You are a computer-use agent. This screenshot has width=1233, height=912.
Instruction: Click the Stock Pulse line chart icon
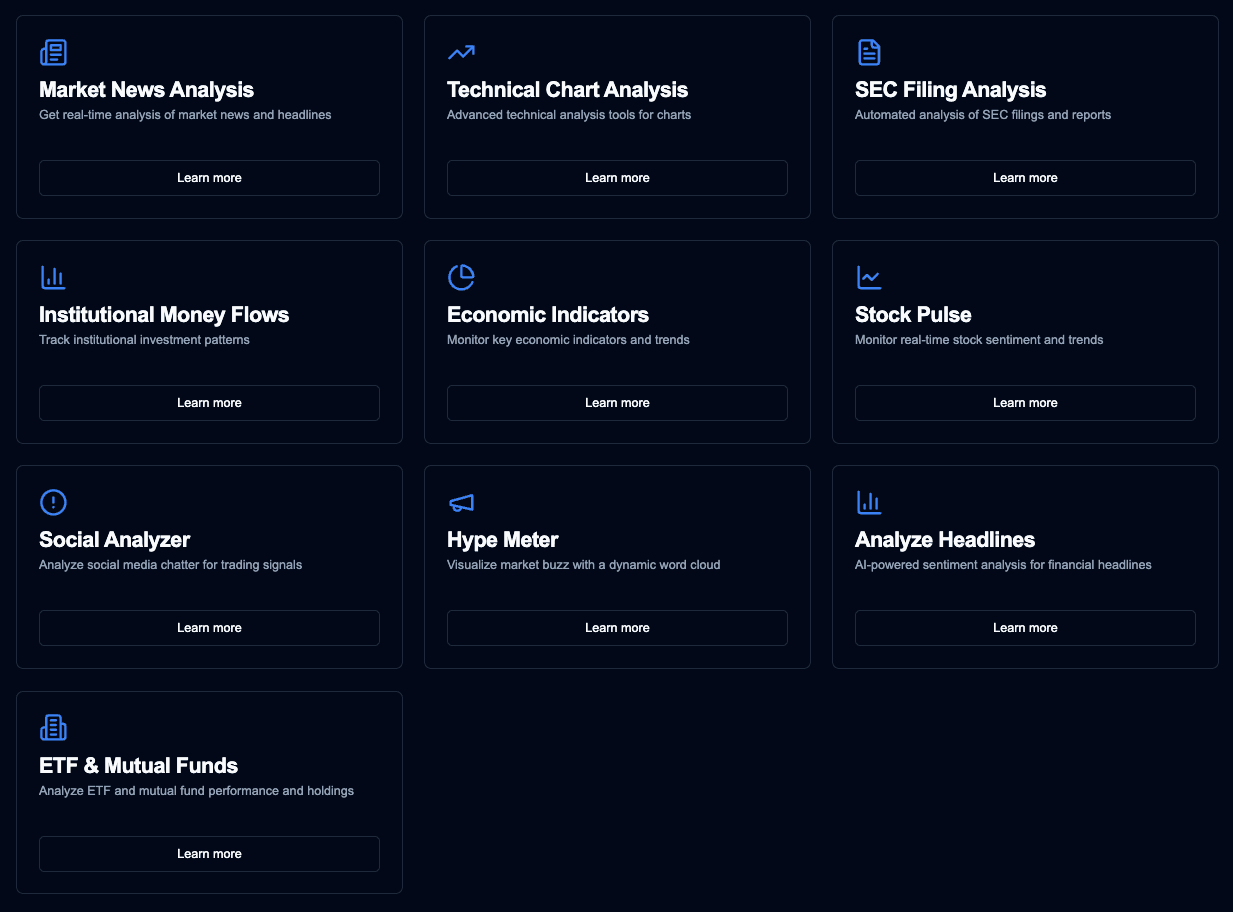click(869, 277)
